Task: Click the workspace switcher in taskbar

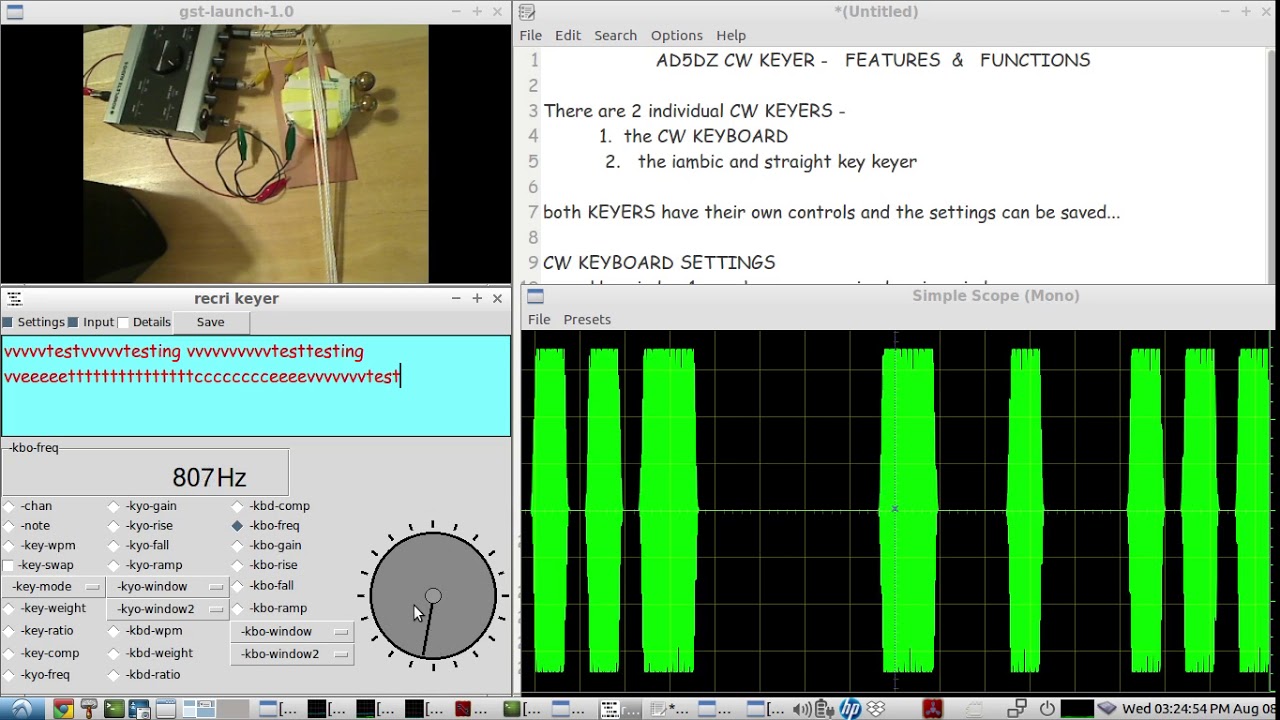Action: point(216,709)
